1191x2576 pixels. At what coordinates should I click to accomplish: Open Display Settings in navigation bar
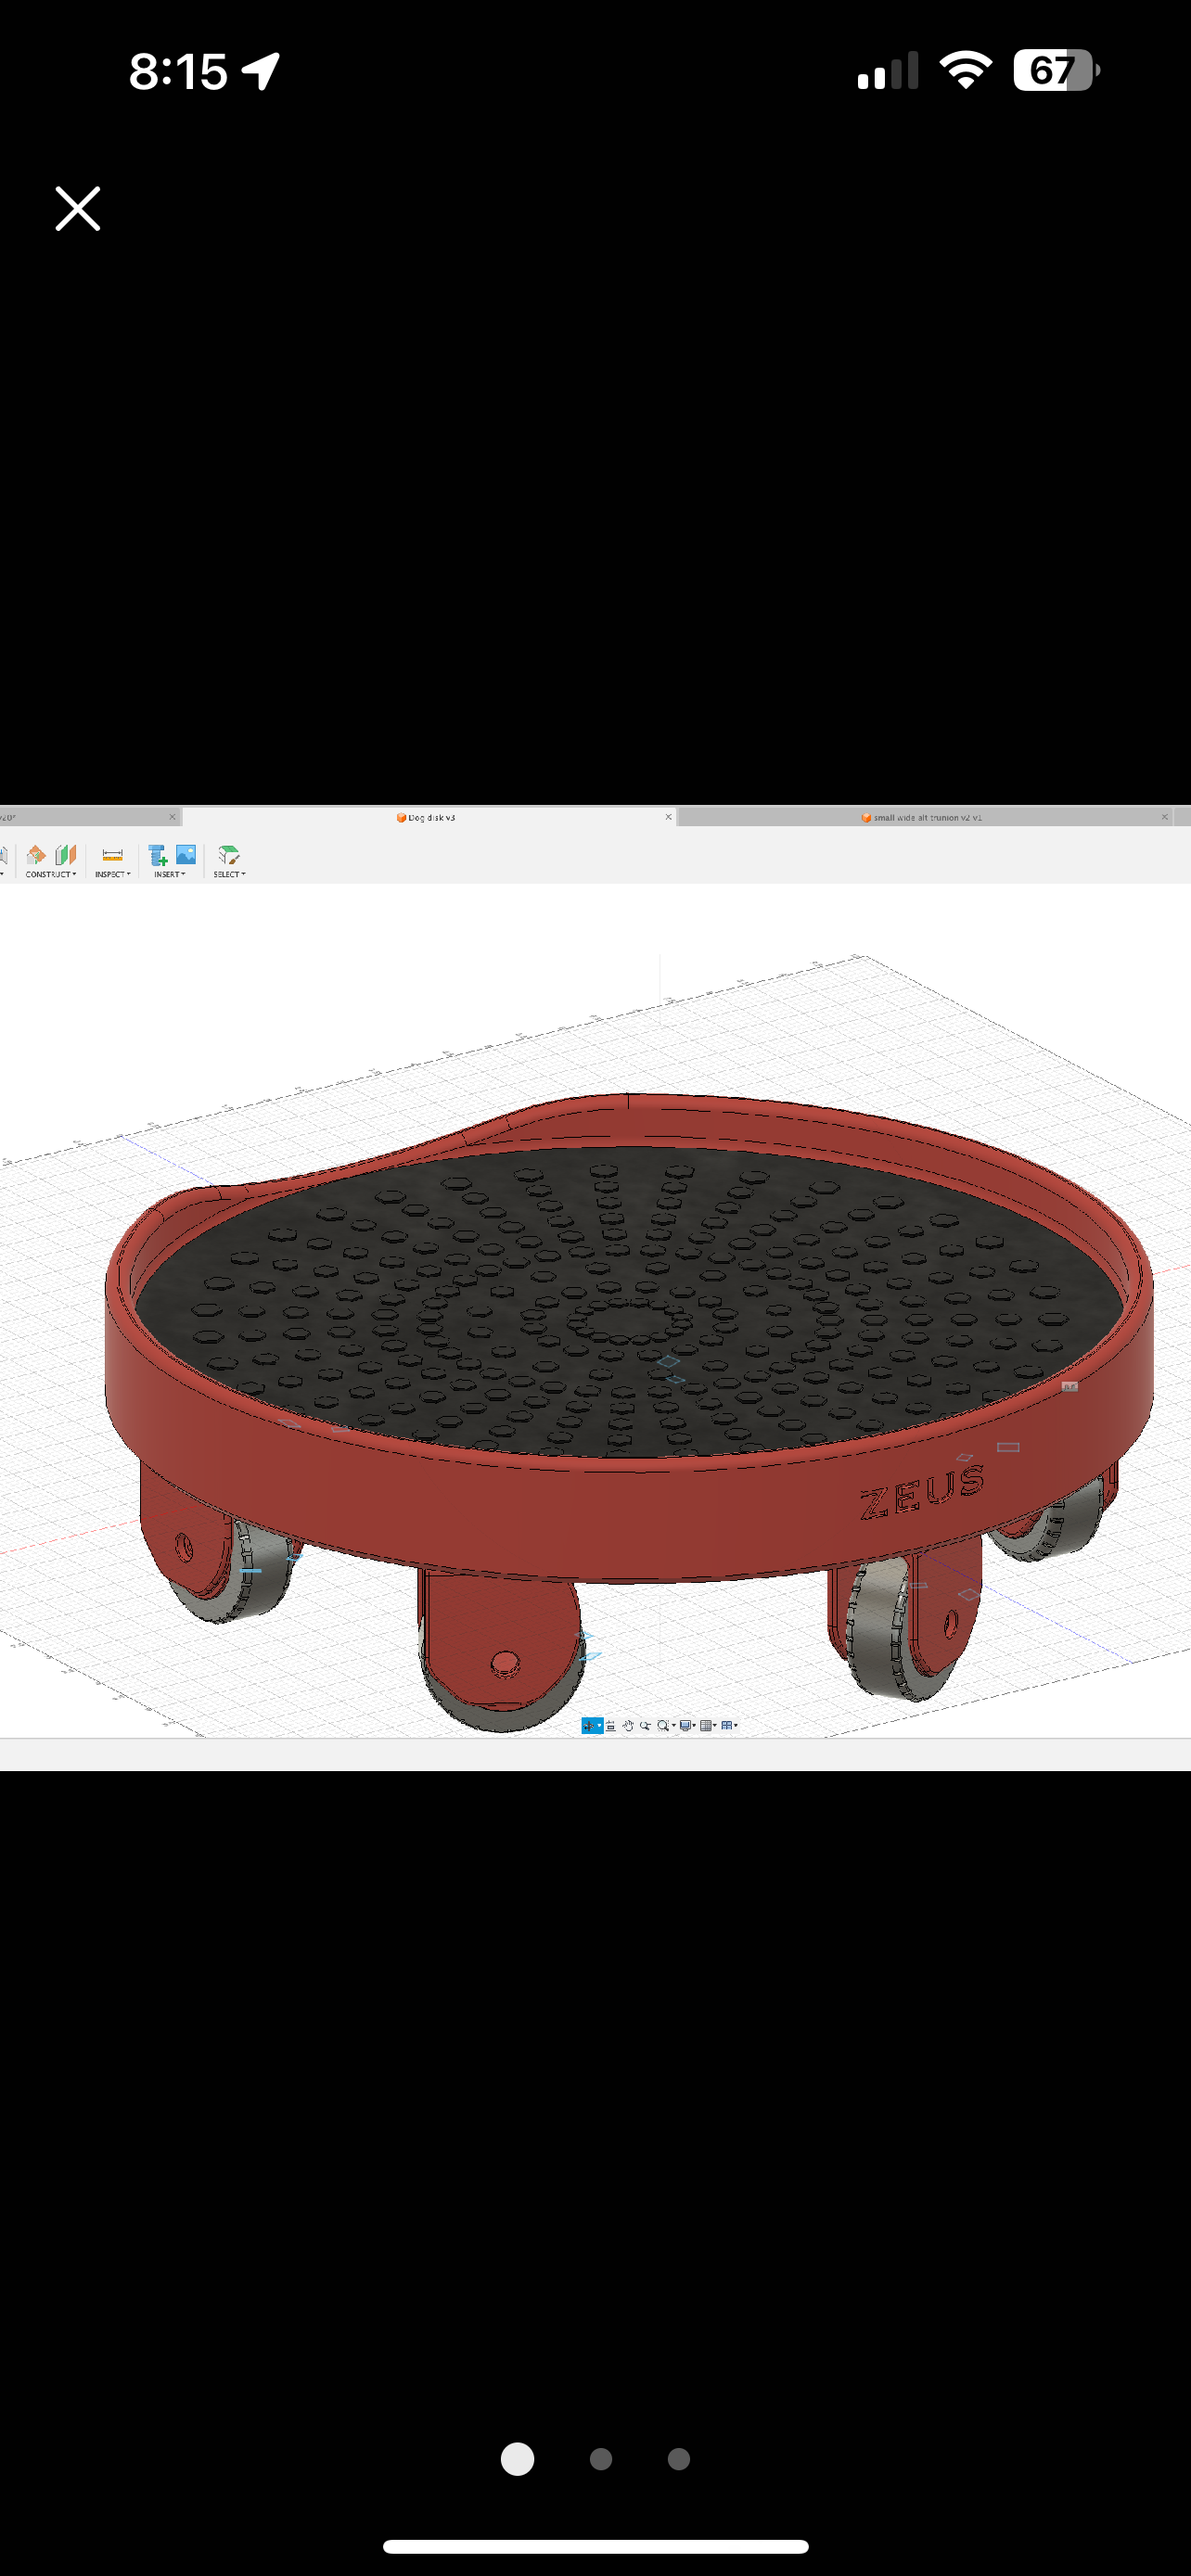(x=687, y=1725)
